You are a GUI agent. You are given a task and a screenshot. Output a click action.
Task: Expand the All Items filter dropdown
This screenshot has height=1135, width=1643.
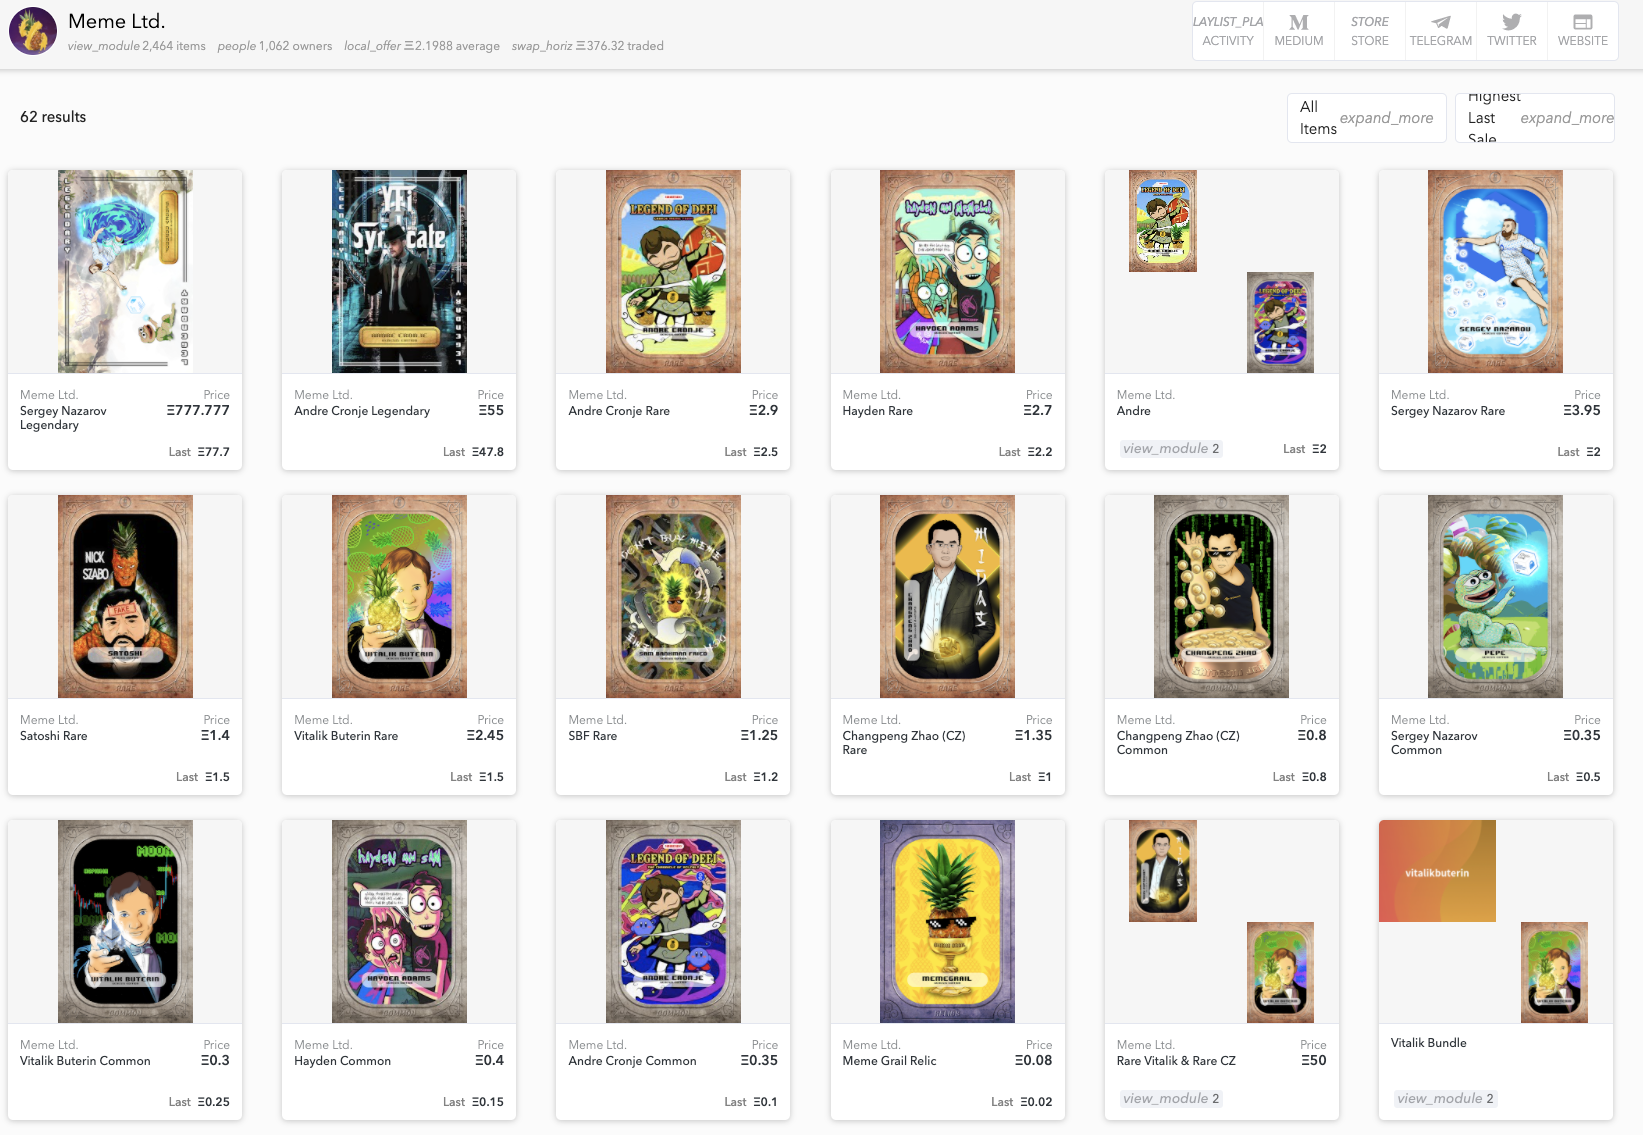tap(1366, 118)
